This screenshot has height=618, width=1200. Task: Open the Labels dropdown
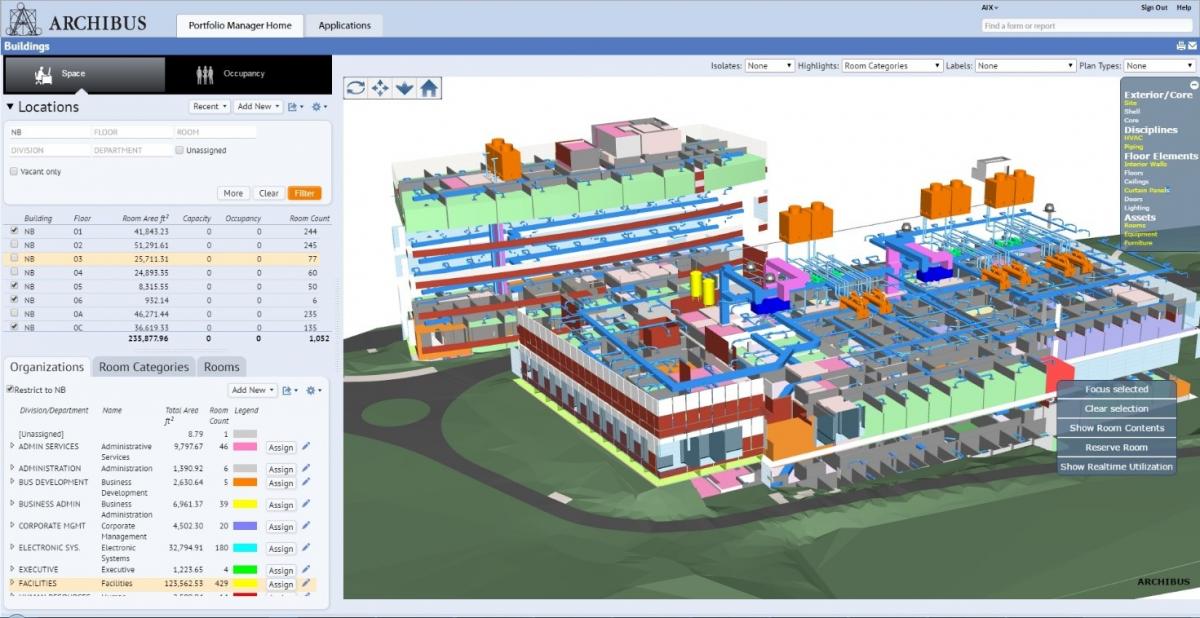tap(1025, 66)
